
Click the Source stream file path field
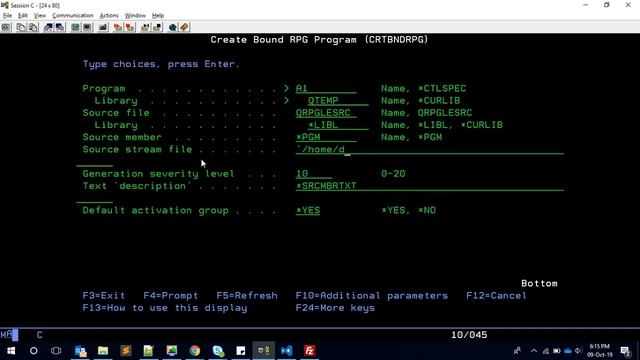click(x=429, y=150)
